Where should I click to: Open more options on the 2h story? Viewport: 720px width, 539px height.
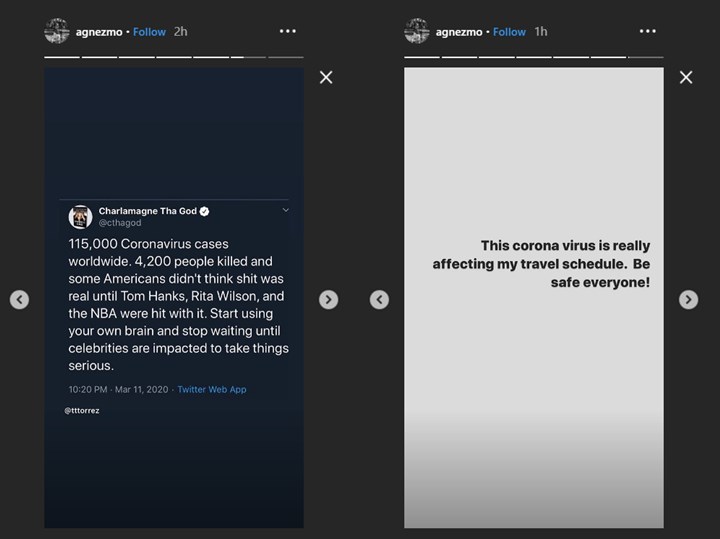click(288, 32)
